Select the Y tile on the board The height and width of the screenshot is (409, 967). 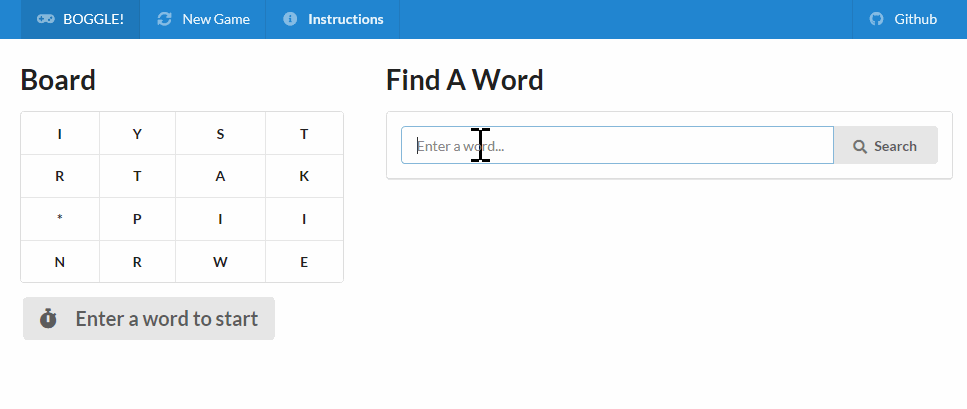click(x=137, y=134)
